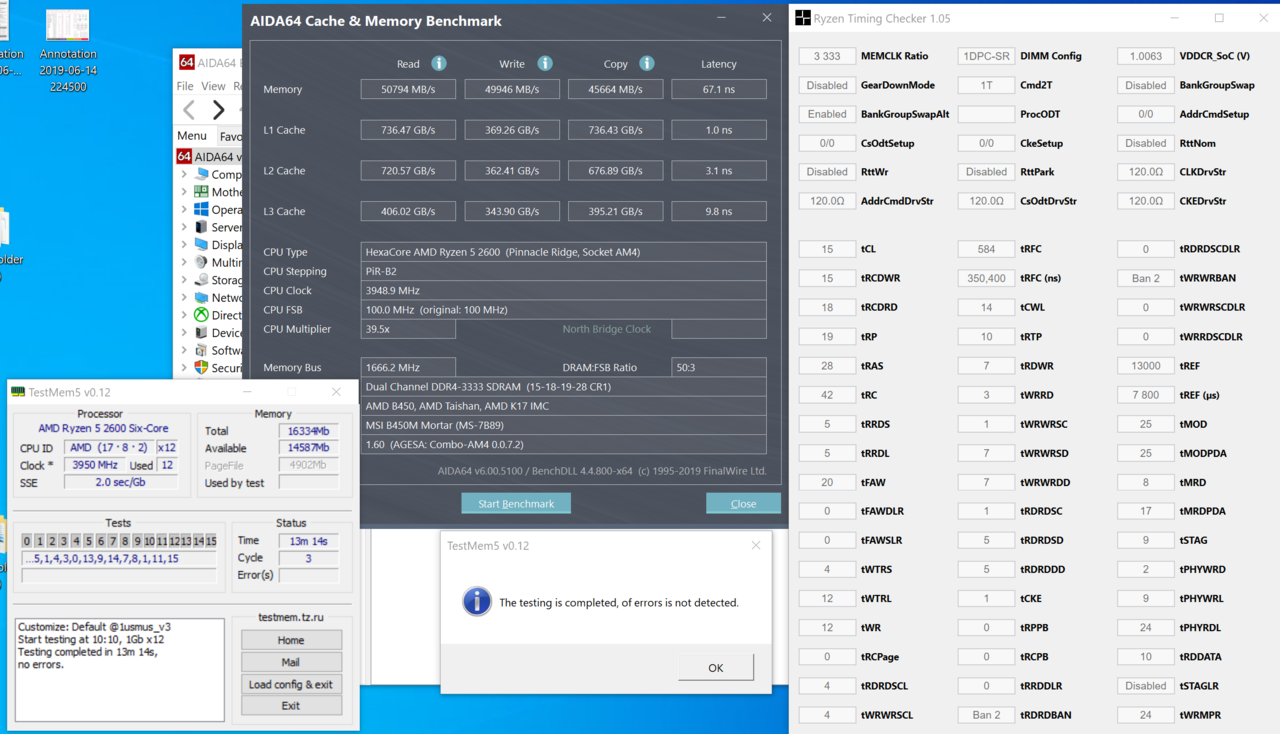
Task: Click the Software icon in AIDA64 tree
Action: tap(201, 350)
